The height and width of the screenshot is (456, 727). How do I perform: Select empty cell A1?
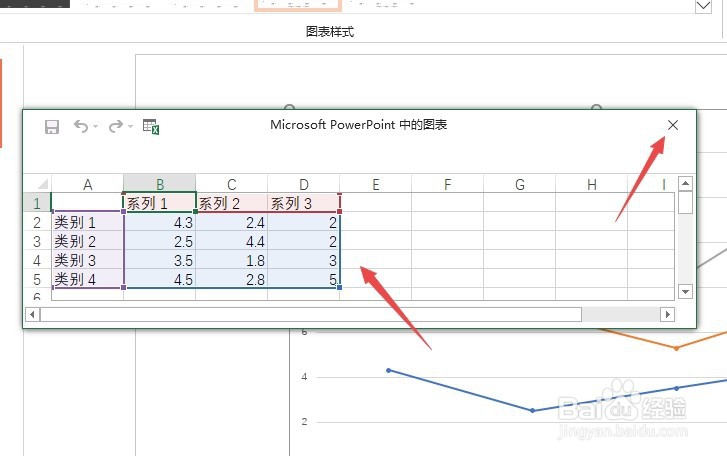pos(87,203)
